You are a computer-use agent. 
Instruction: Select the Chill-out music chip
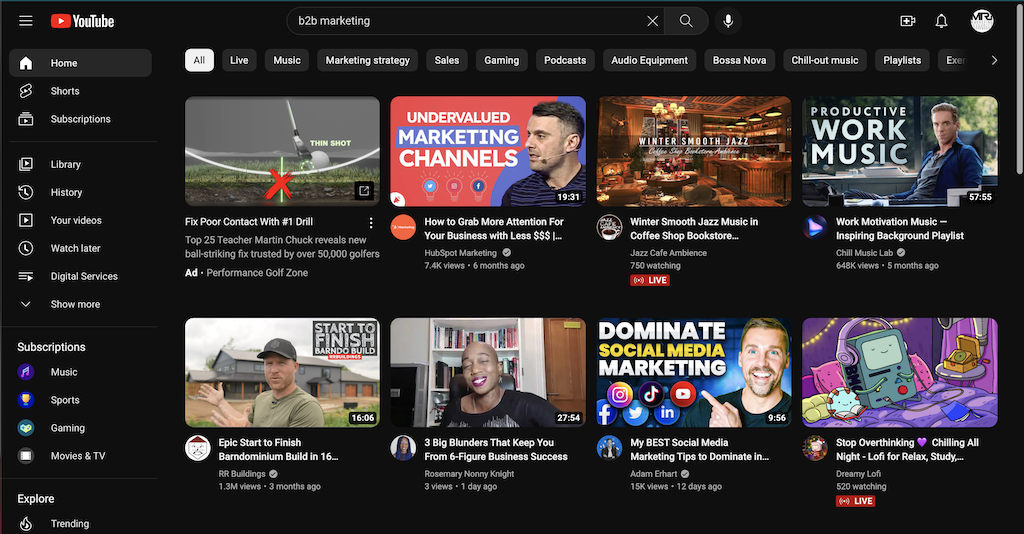[825, 60]
